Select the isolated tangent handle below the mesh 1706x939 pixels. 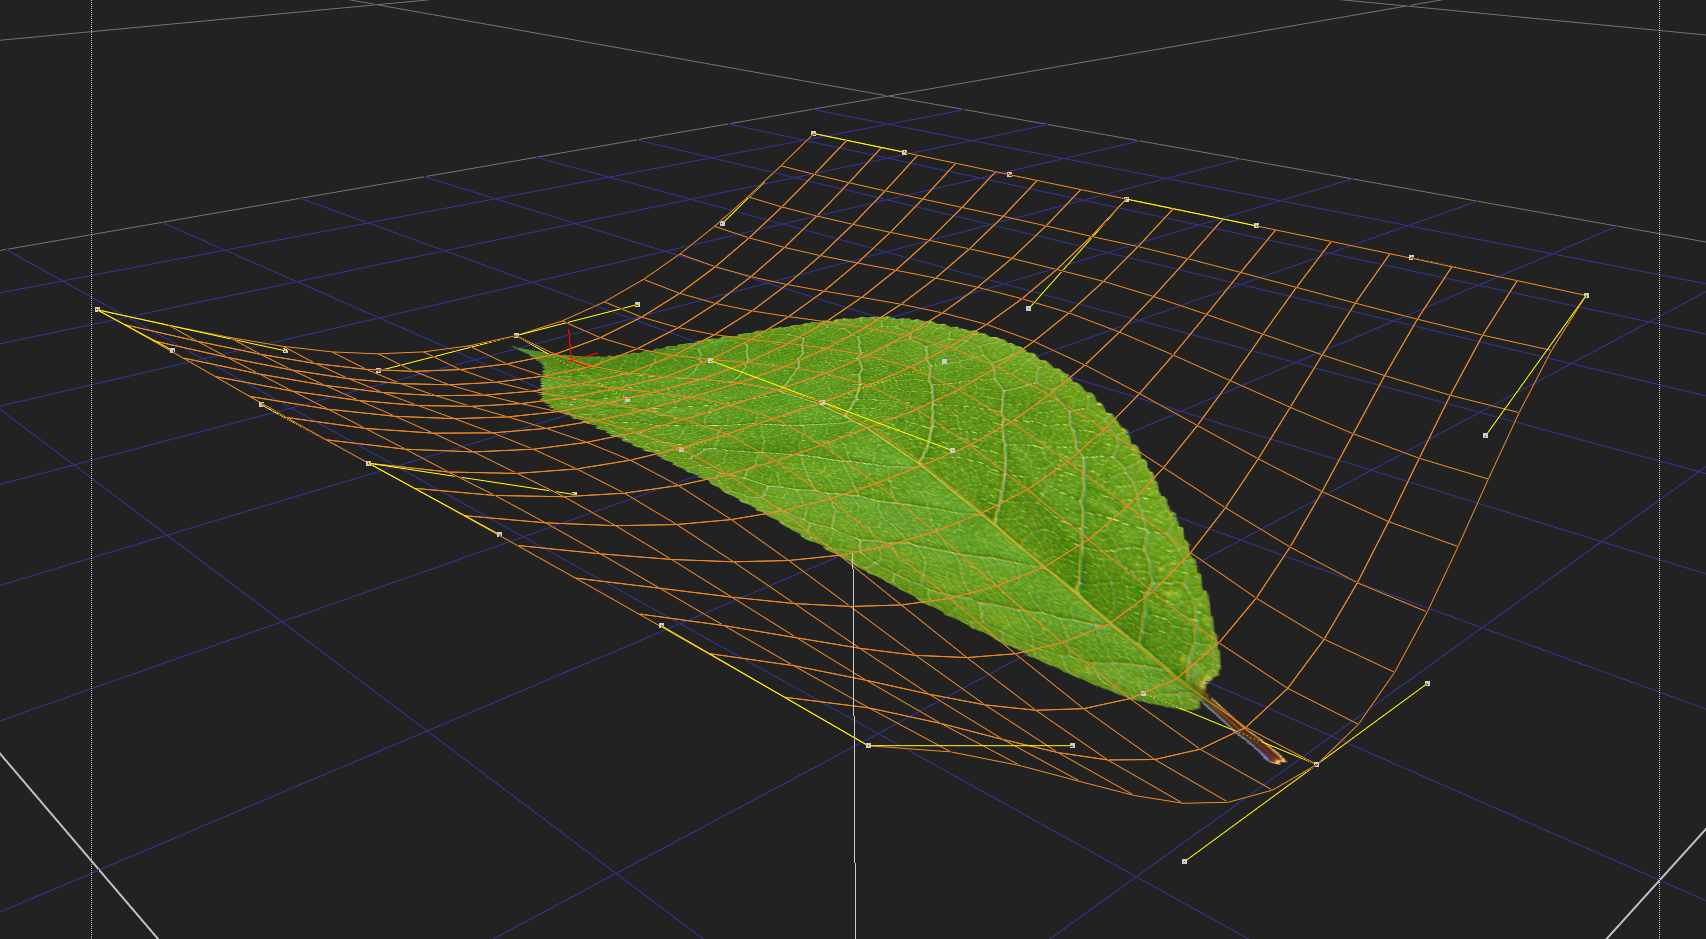[1184, 861]
